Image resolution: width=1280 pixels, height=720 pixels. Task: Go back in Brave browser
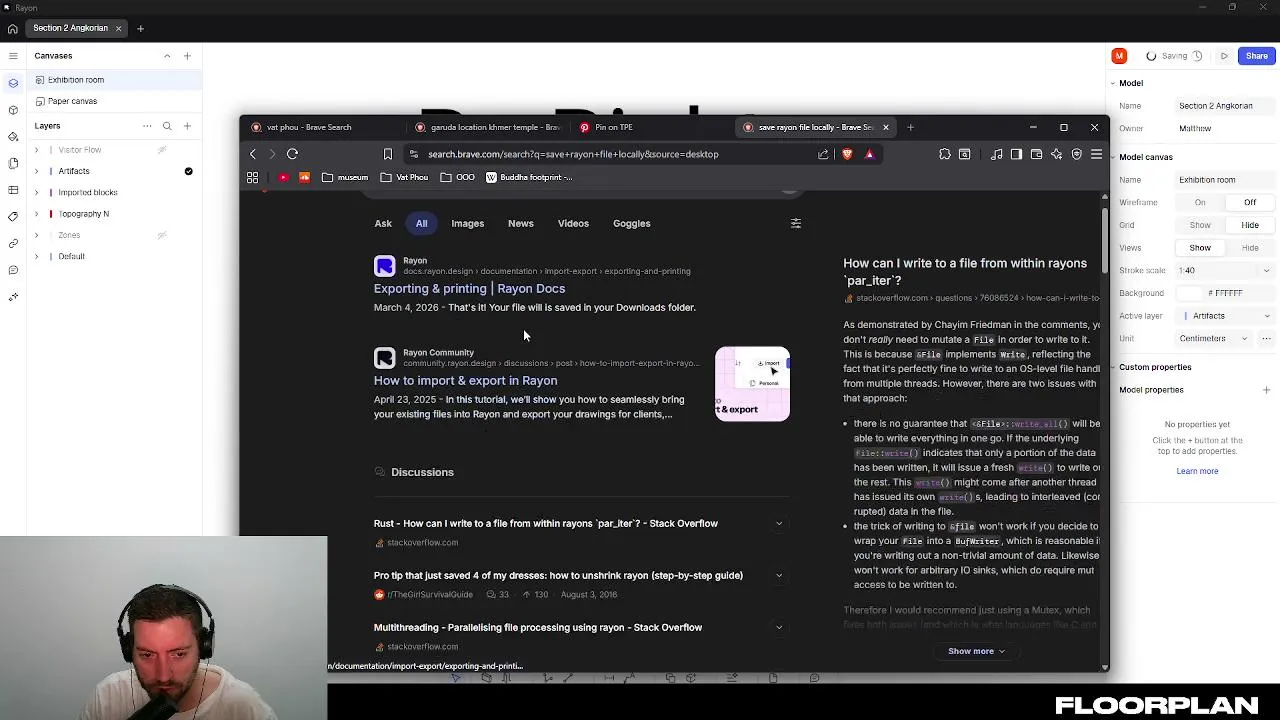(x=253, y=154)
